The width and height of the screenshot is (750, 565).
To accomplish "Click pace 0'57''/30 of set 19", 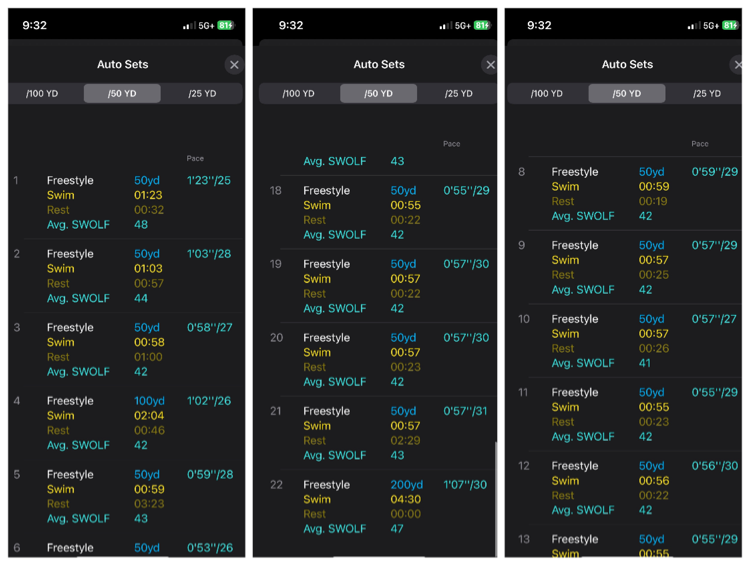I will coord(466,264).
